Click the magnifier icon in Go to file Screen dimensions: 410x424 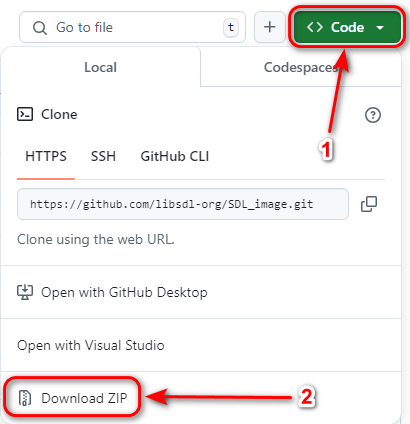click(40, 28)
